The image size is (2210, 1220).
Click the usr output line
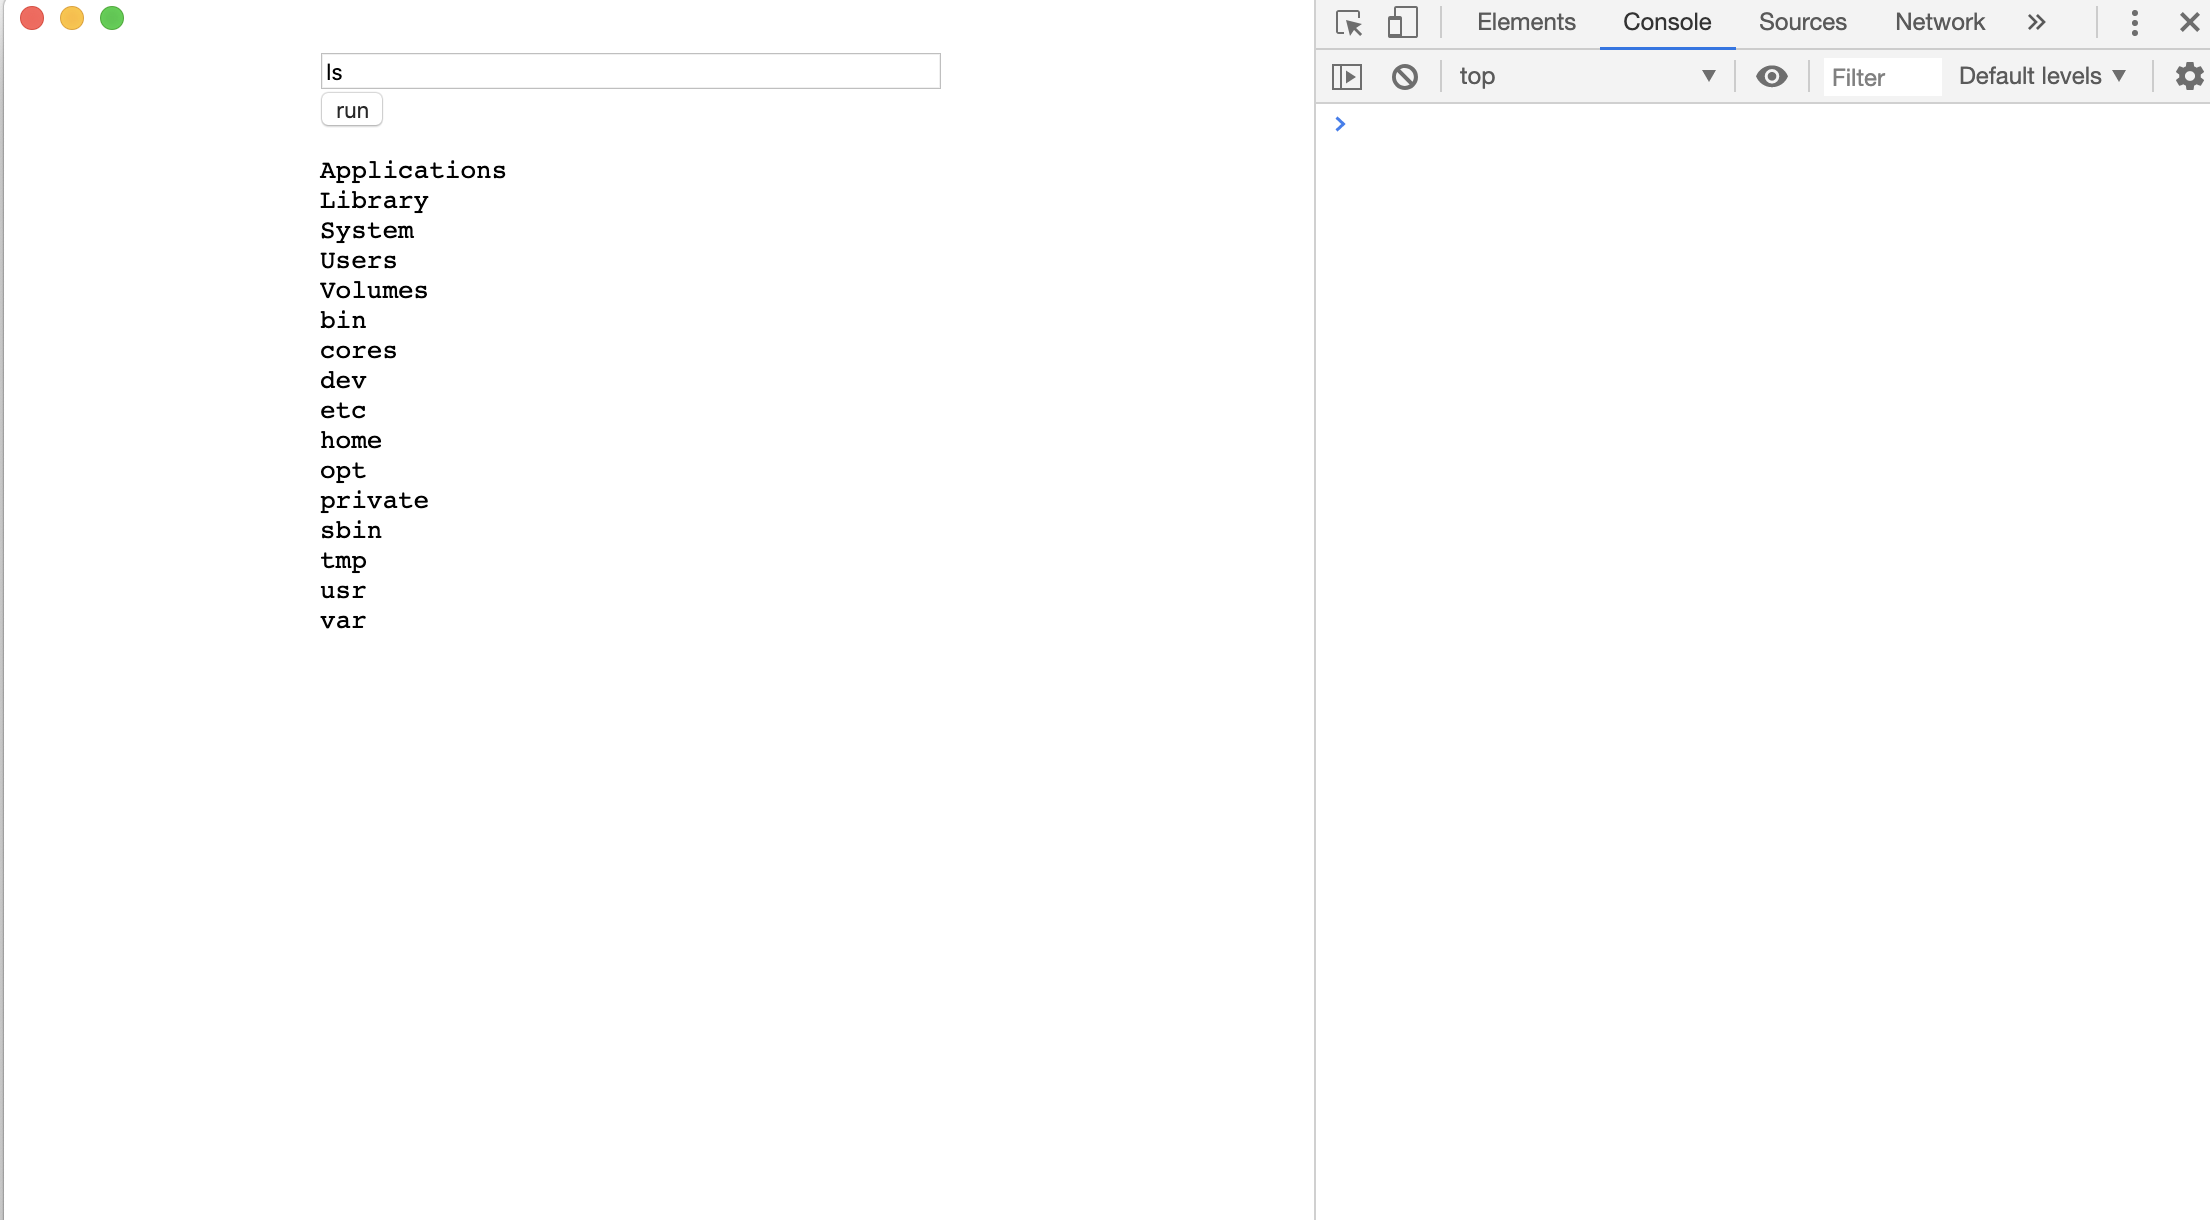tap(343, 590)
